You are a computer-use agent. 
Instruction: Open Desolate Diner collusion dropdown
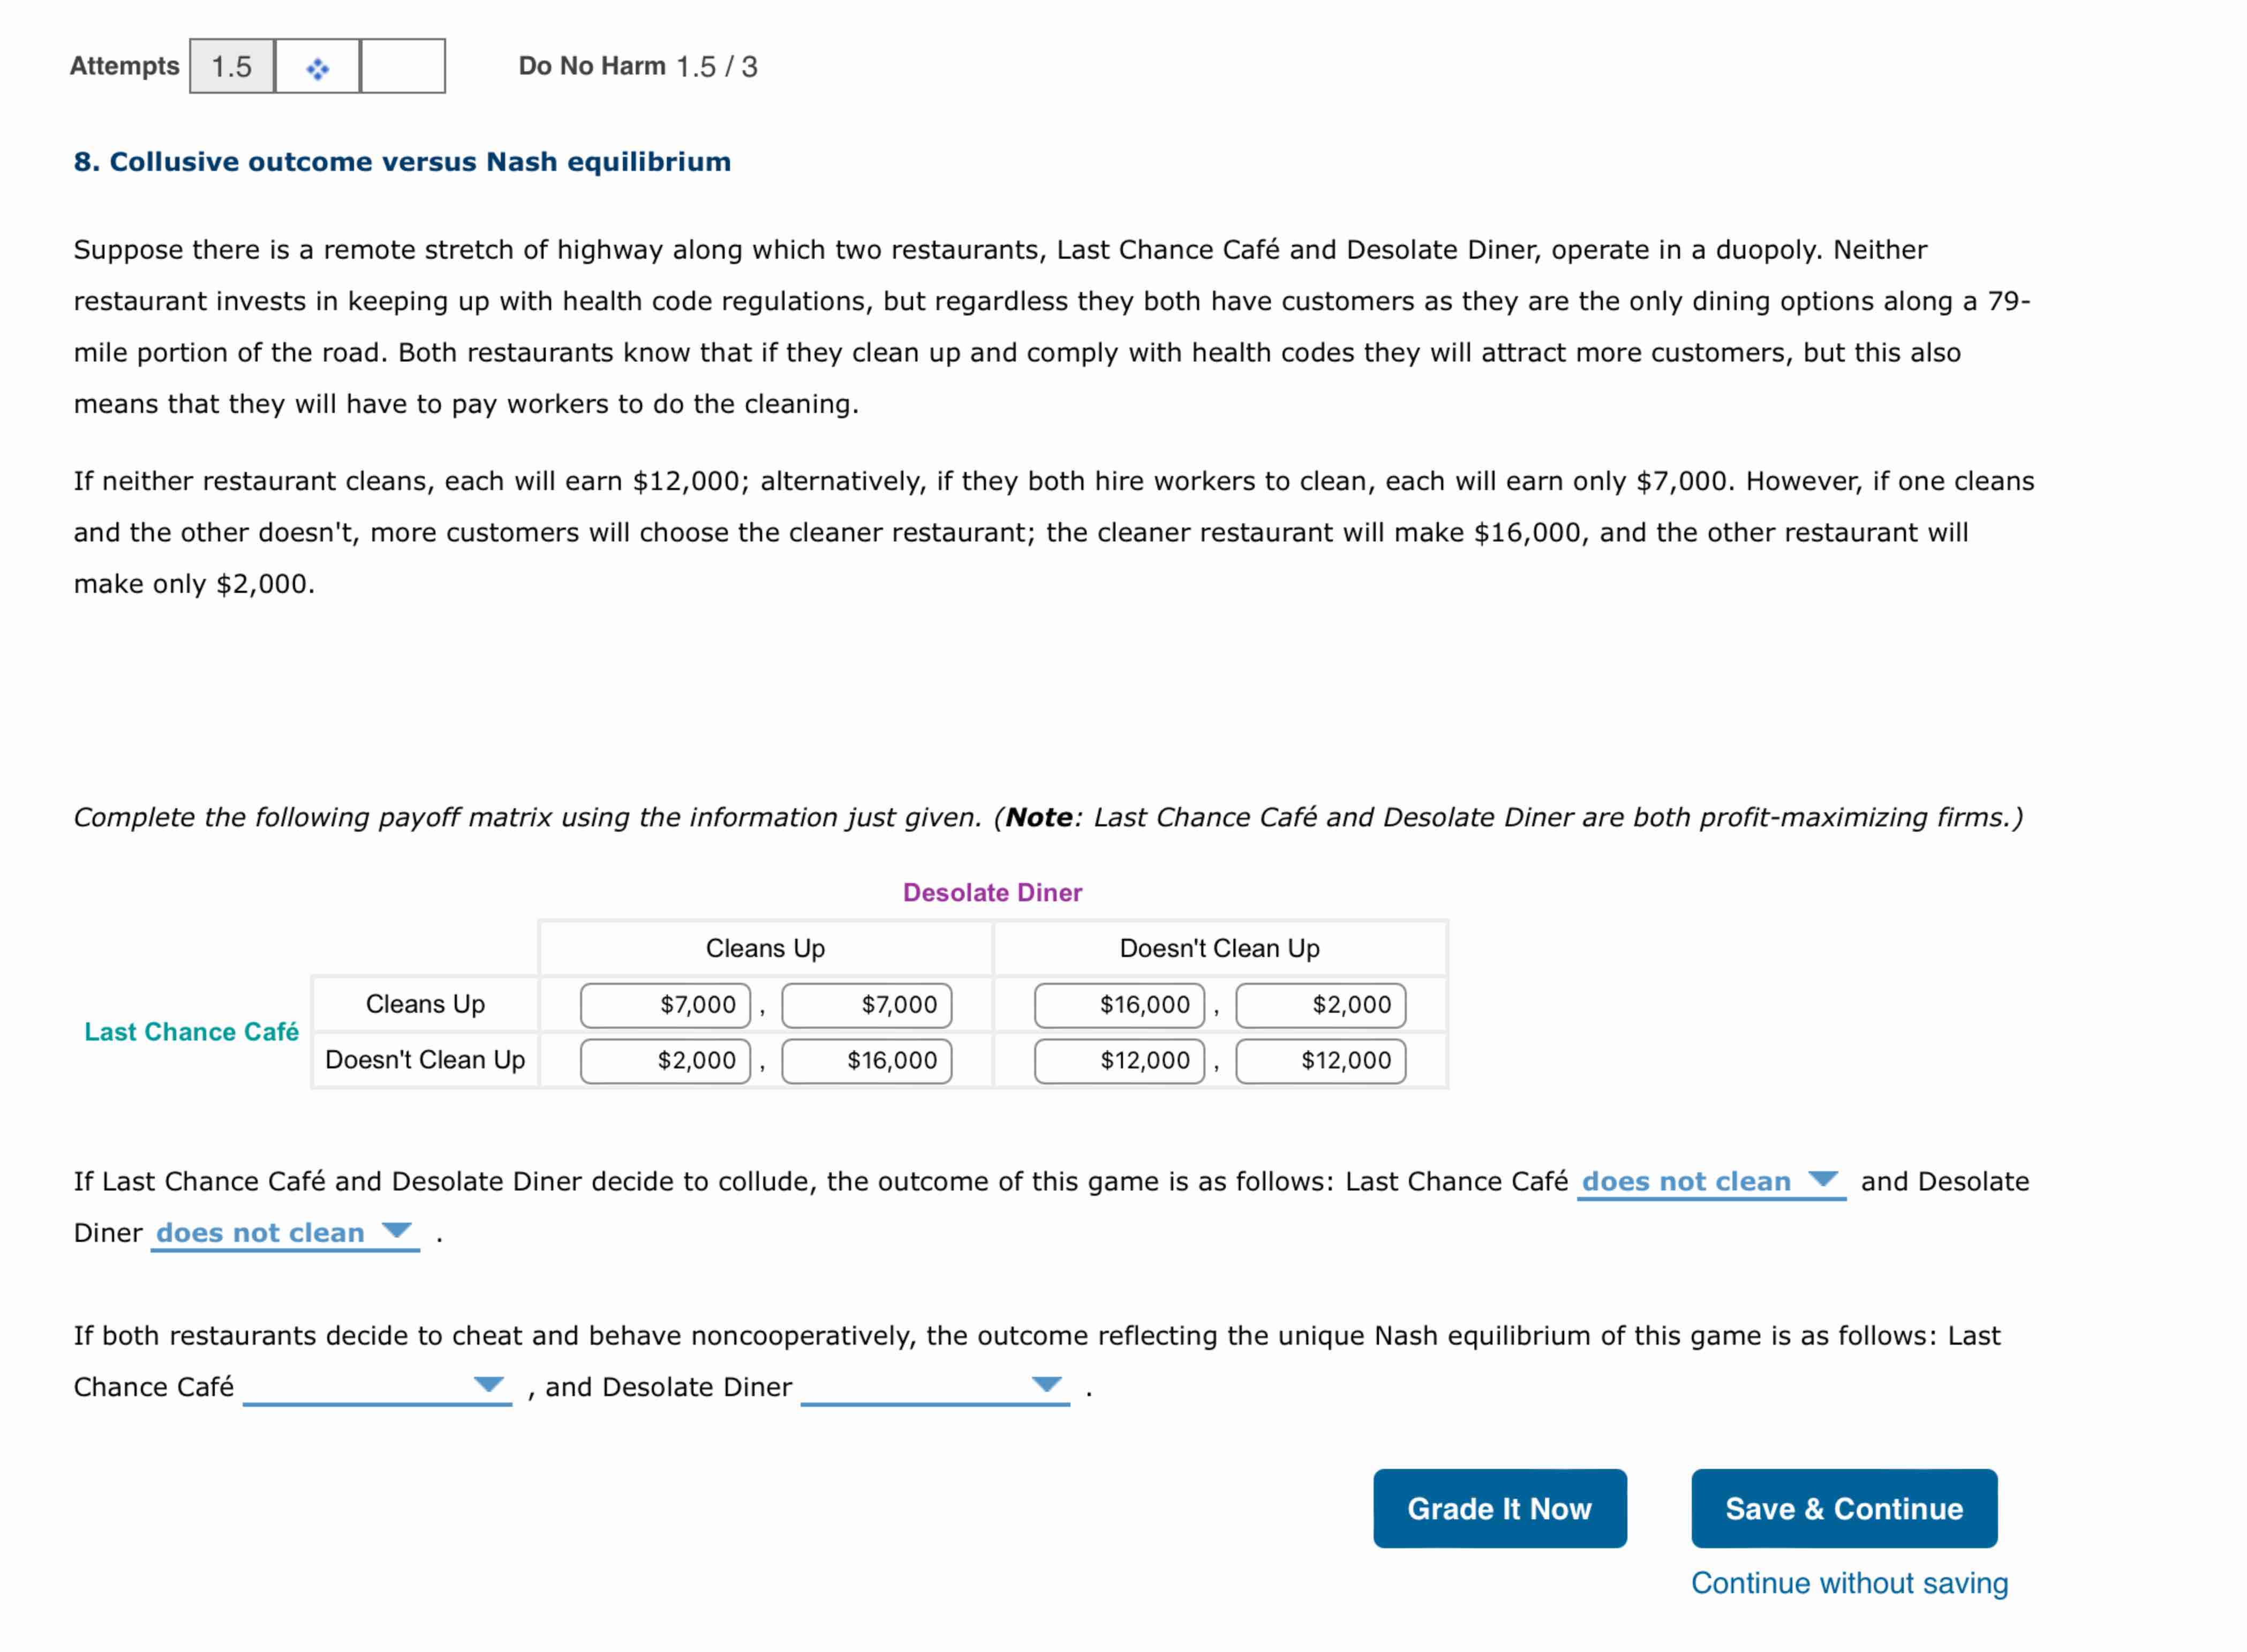(x=284, y=1232)
